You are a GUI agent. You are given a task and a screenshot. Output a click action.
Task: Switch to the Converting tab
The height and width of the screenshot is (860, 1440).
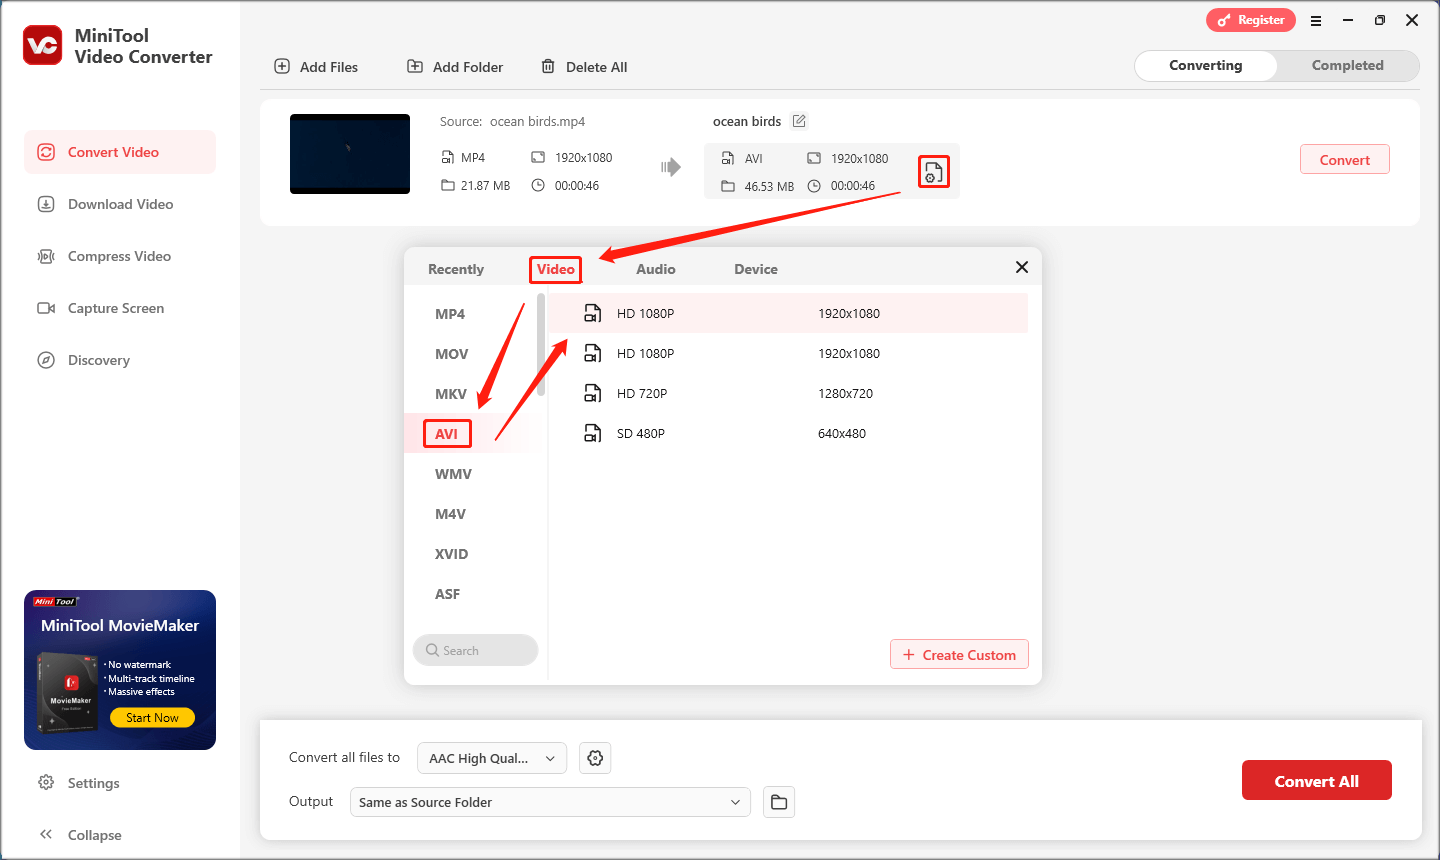pyautogui.click(x=1206, y=66)
